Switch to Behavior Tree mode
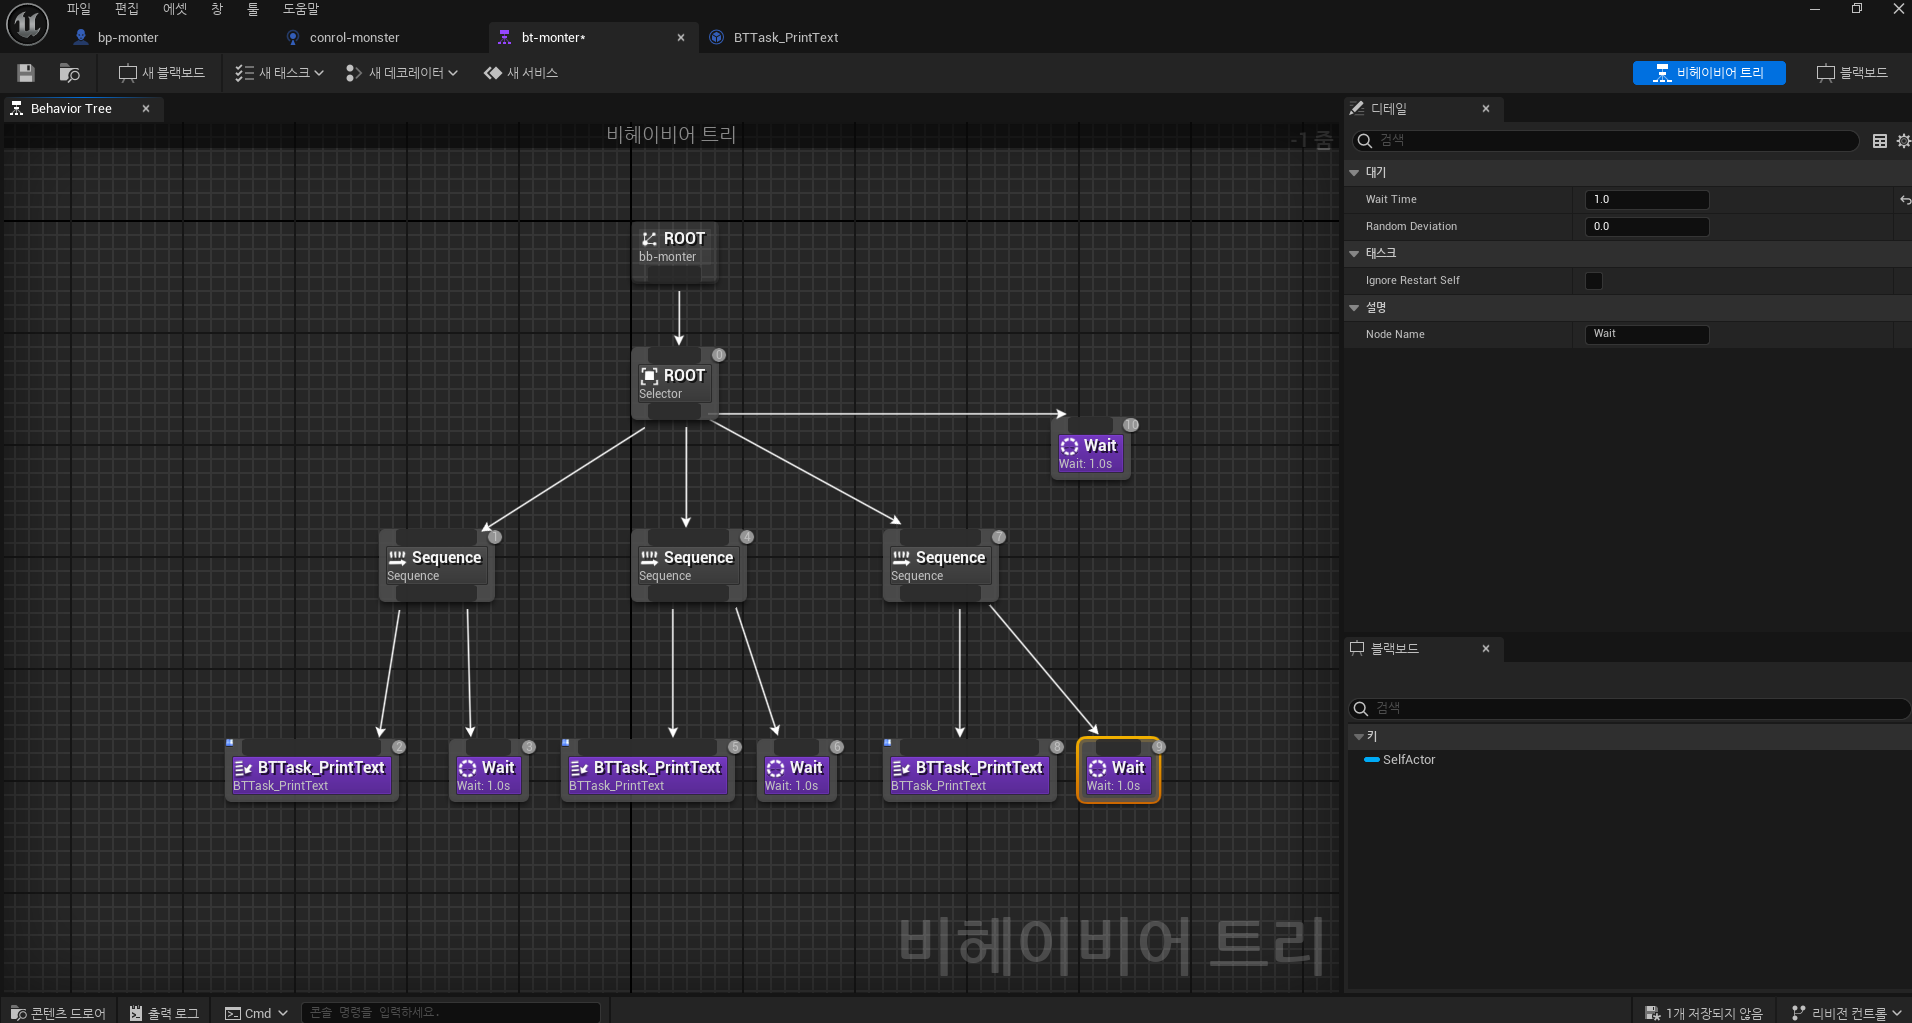The image size is (1912, 1023). (1709, 73)
